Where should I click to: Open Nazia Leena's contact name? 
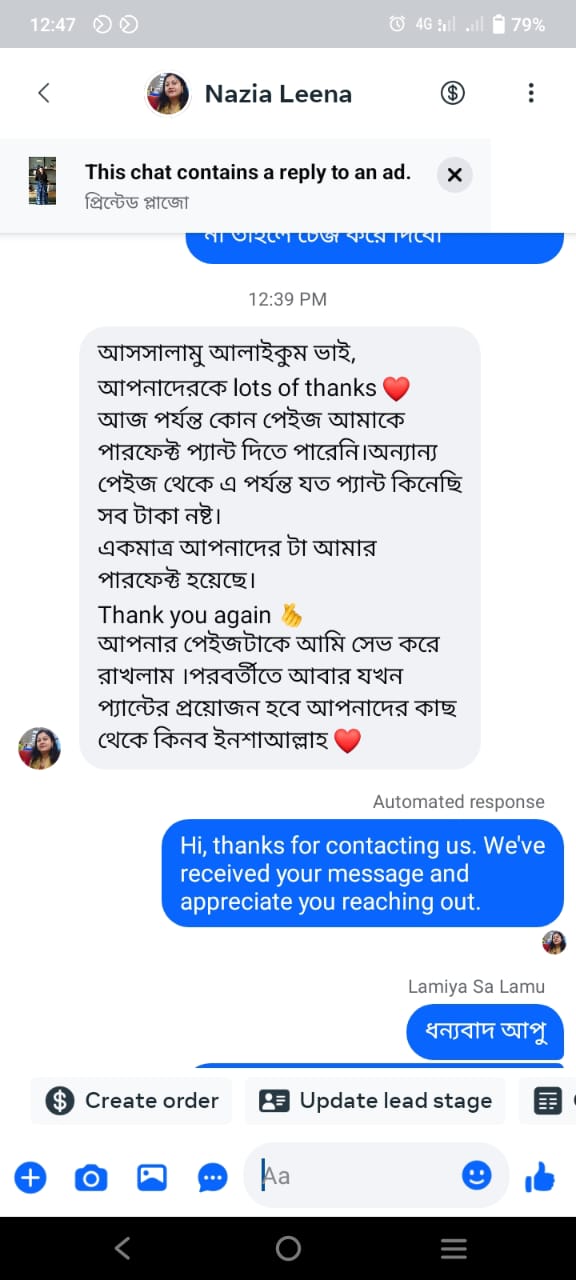pos(278,93)
